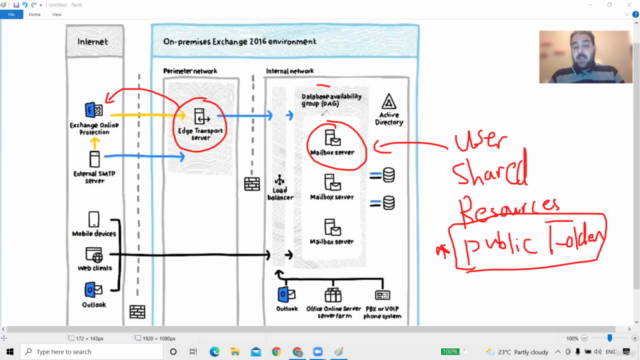This screenshot has height=360, width=640.
Task: Launch Microsoft Edge from the taskbar
Action: 214,351
